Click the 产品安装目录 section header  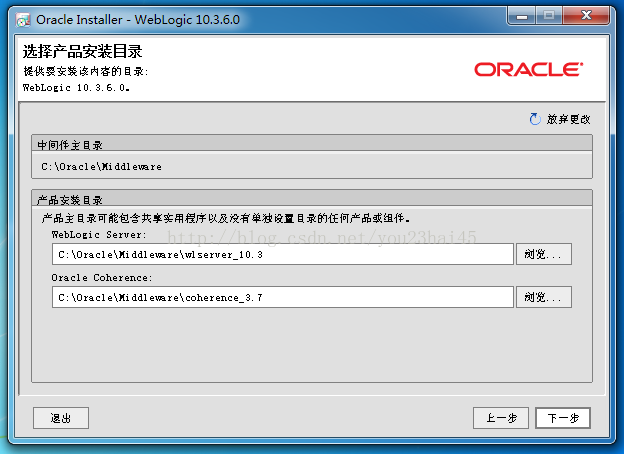pos(312,199)
